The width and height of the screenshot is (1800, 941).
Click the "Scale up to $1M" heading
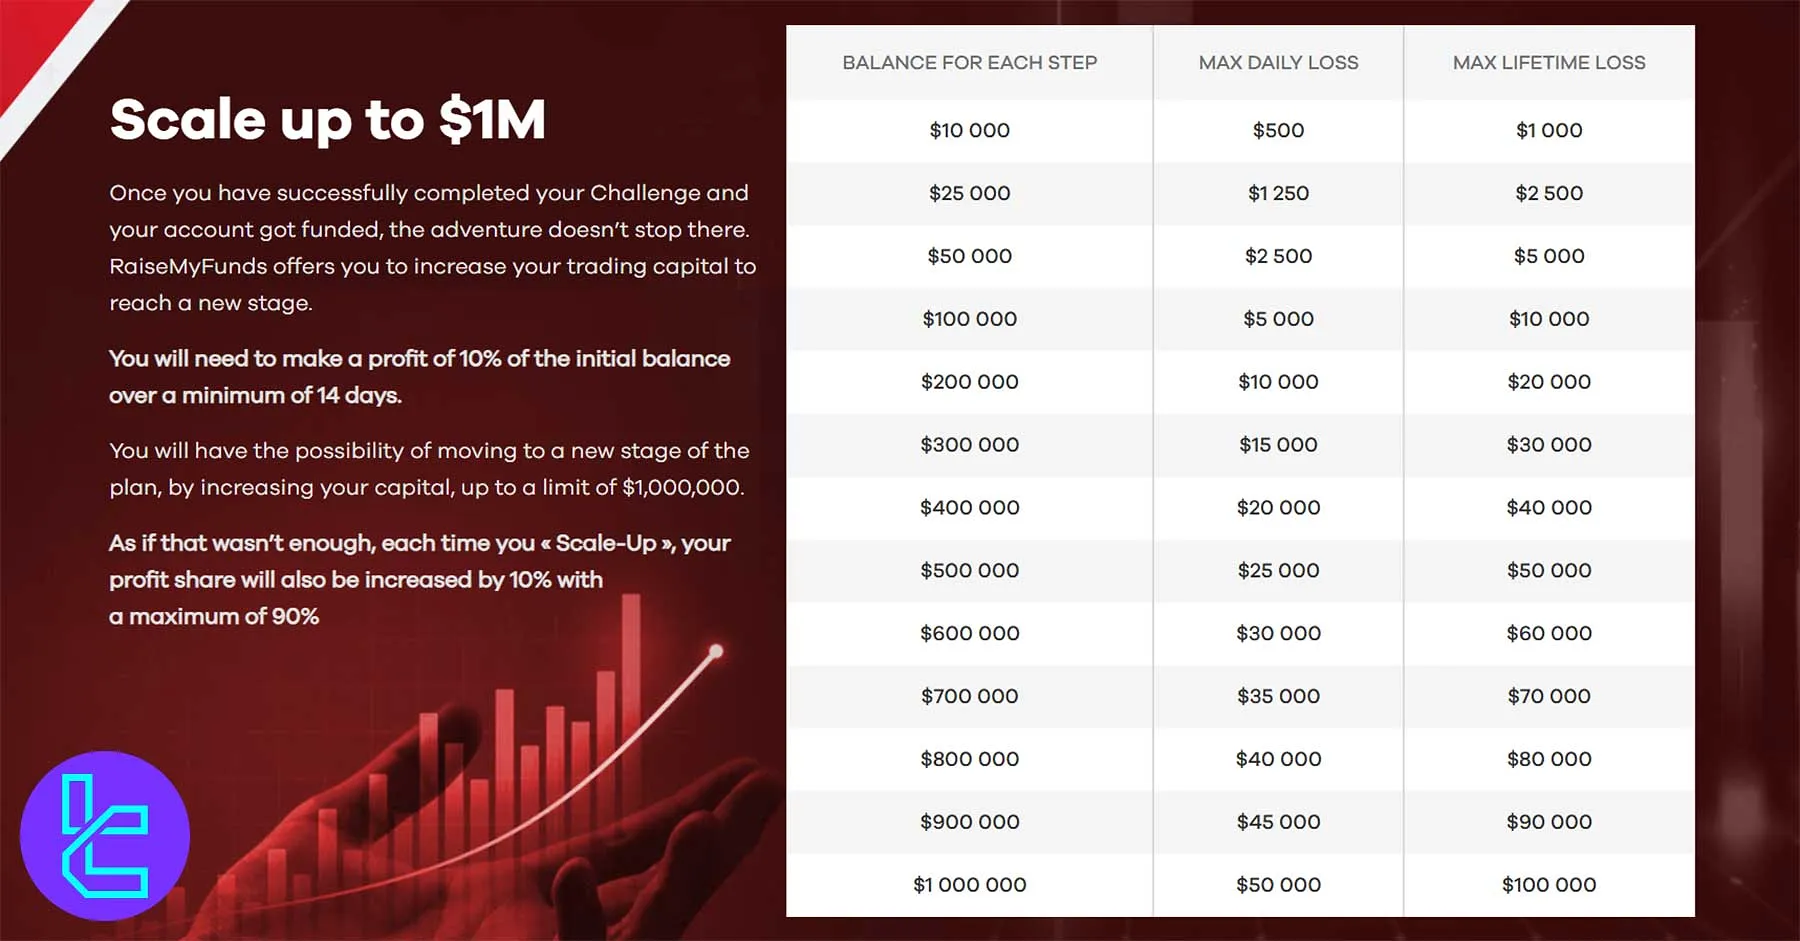pyautogui.click(x=328, y=120)
